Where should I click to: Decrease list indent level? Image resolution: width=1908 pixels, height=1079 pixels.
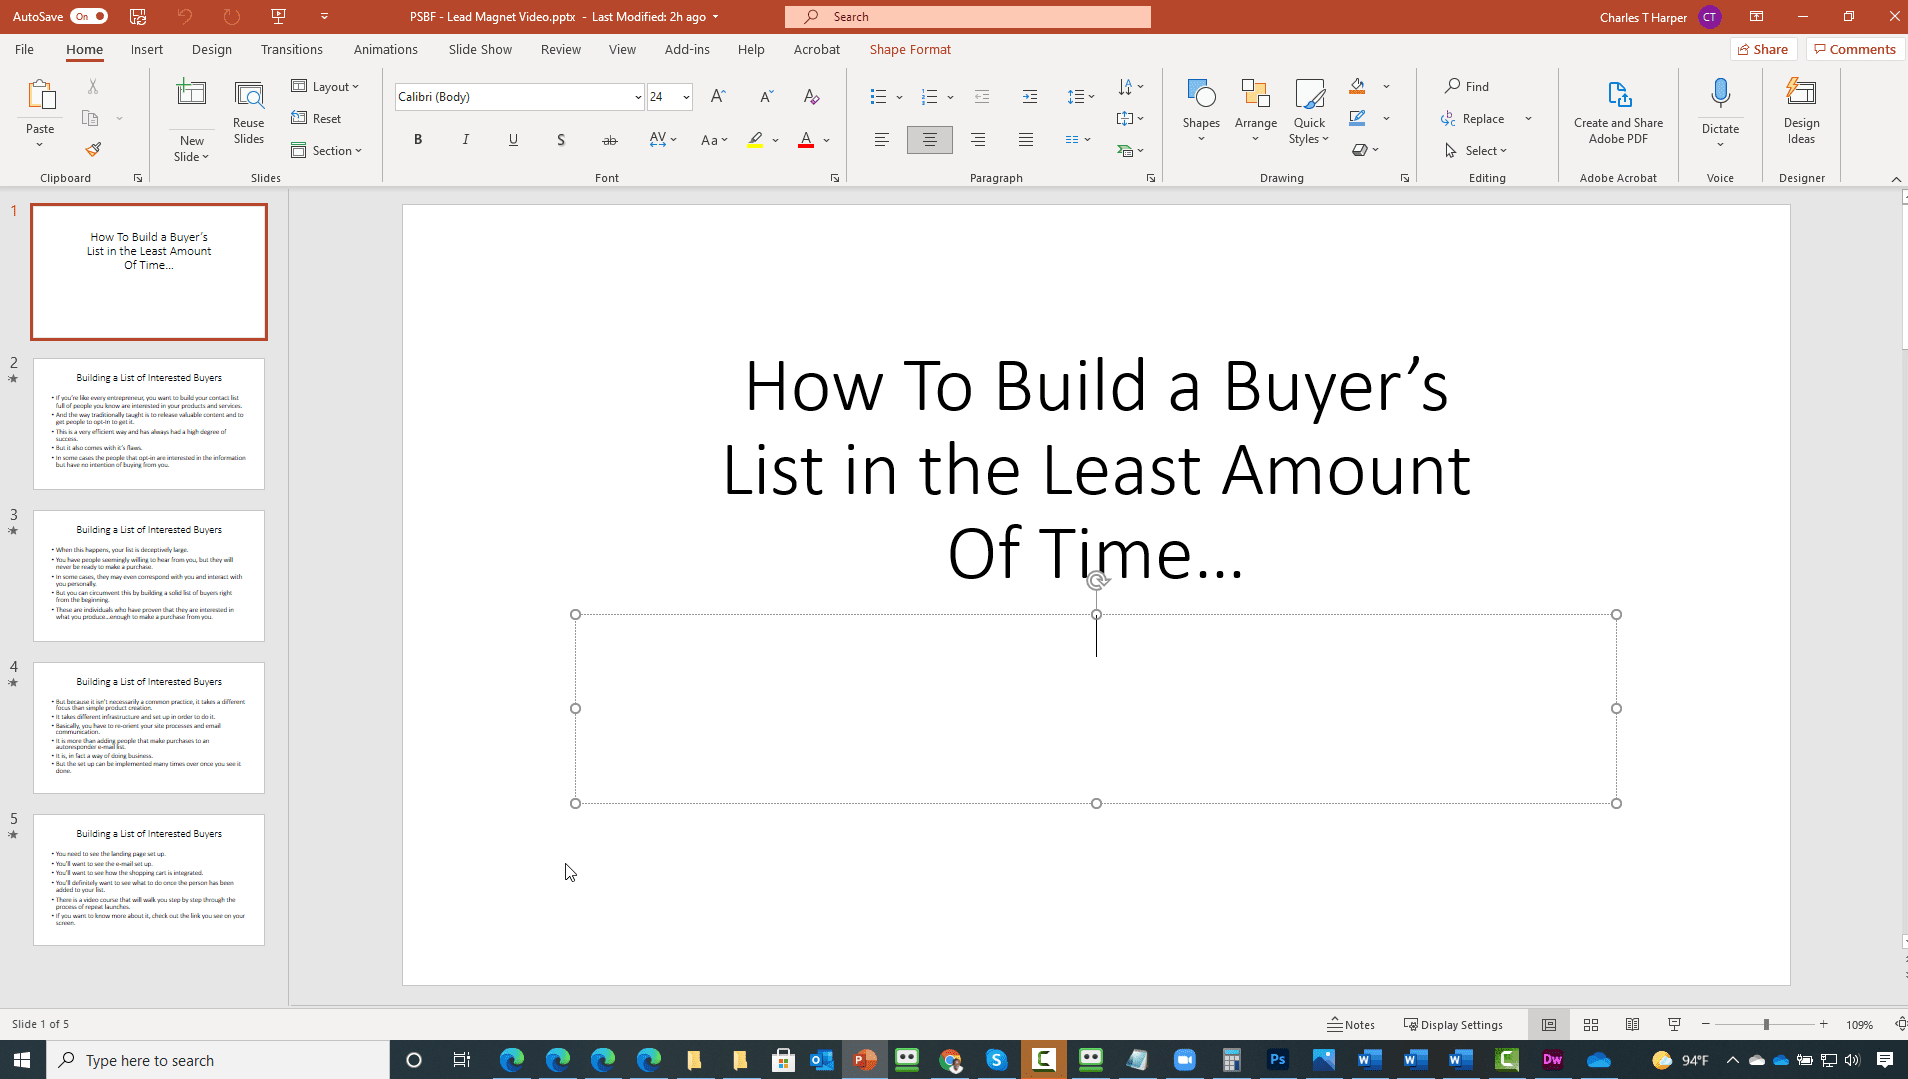[x=982, y=97]
